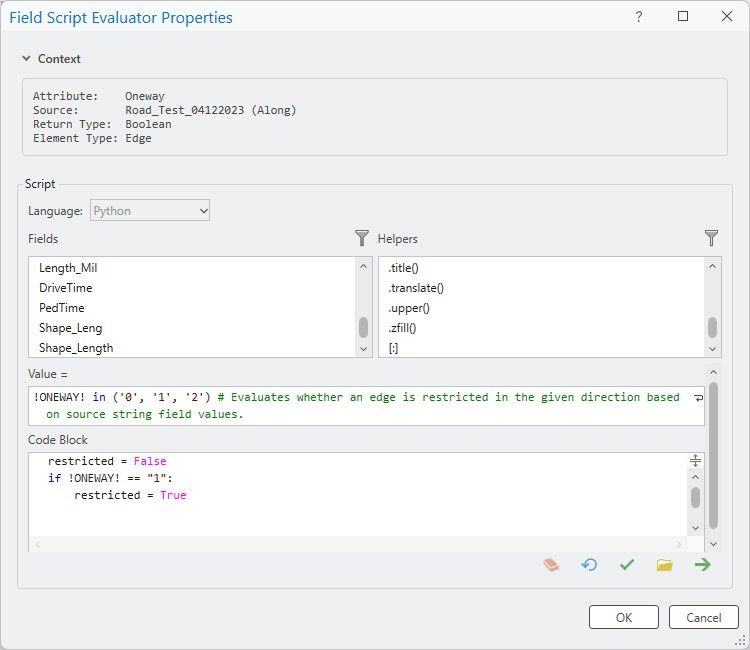Select the Shape_Leng field
The height and width of the screenshot is (650, 750).
click(70, 328)
